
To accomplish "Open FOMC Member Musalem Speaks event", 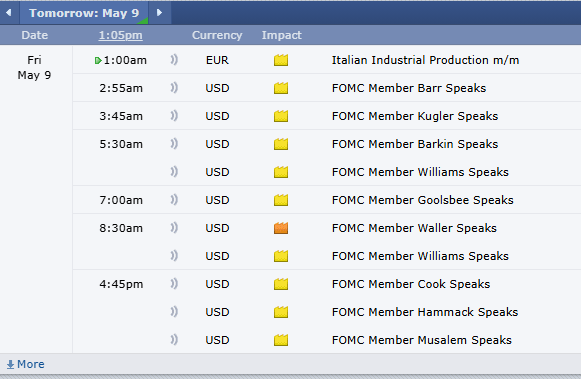I will click(x=422, y=340).
